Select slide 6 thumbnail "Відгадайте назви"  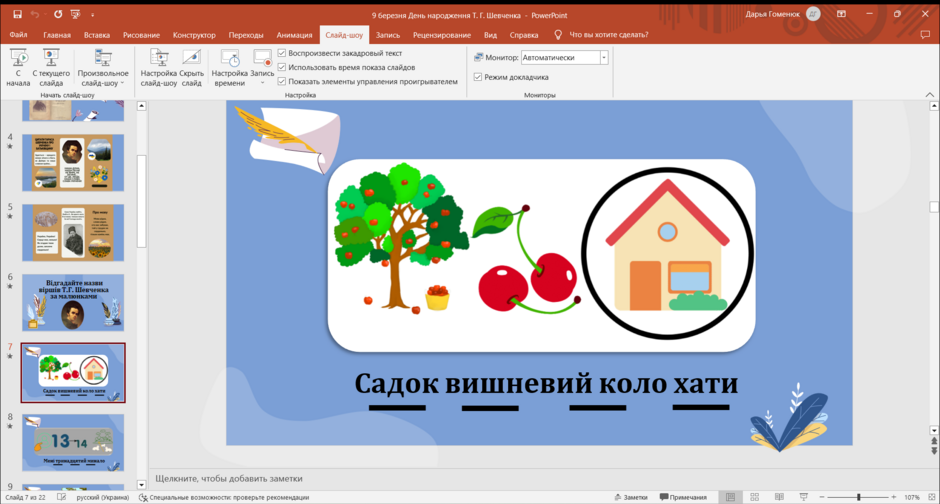73,303
